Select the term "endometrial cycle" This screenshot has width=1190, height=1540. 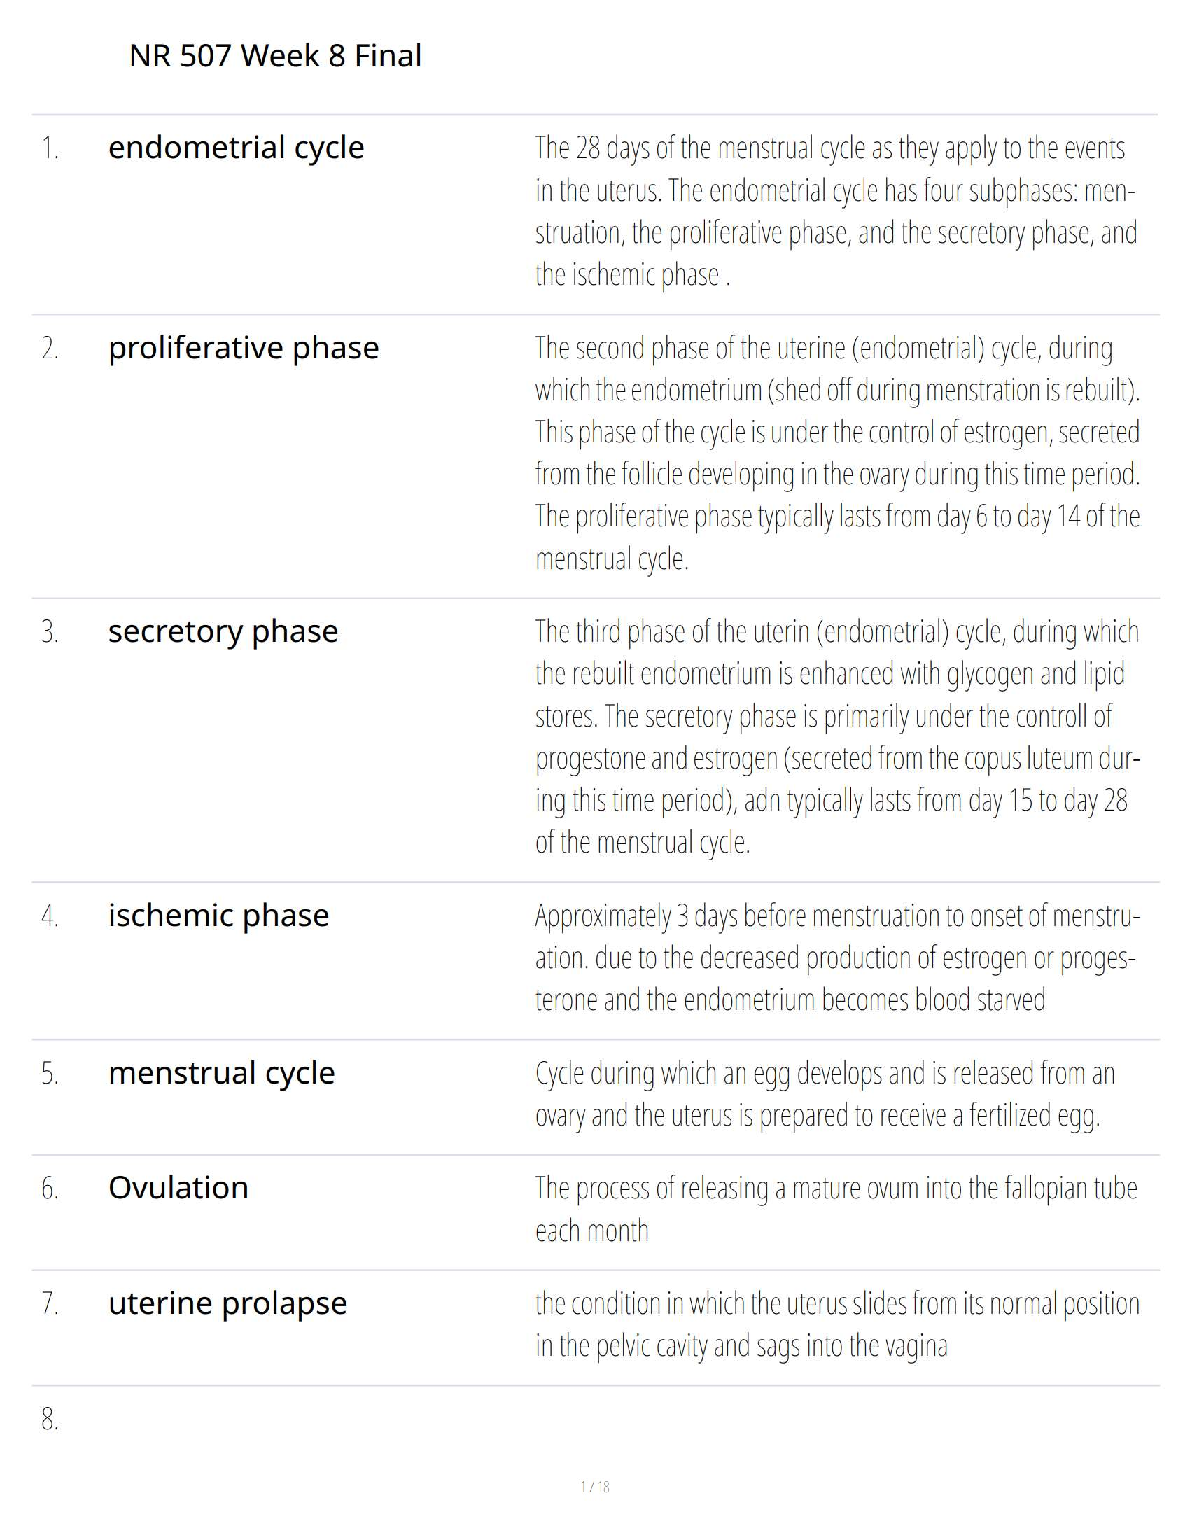[236, 148]
